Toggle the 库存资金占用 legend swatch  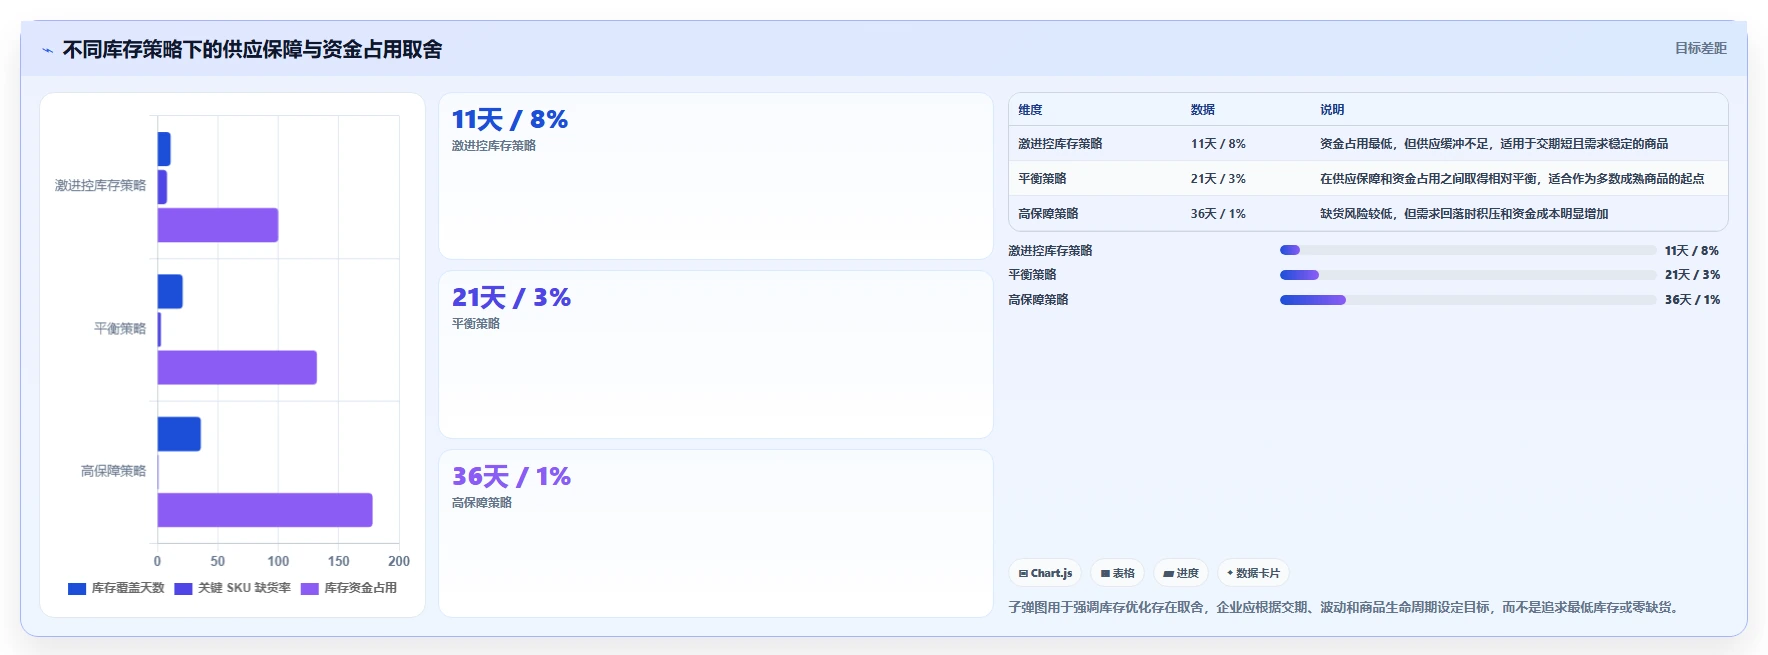tap(309, 588)
